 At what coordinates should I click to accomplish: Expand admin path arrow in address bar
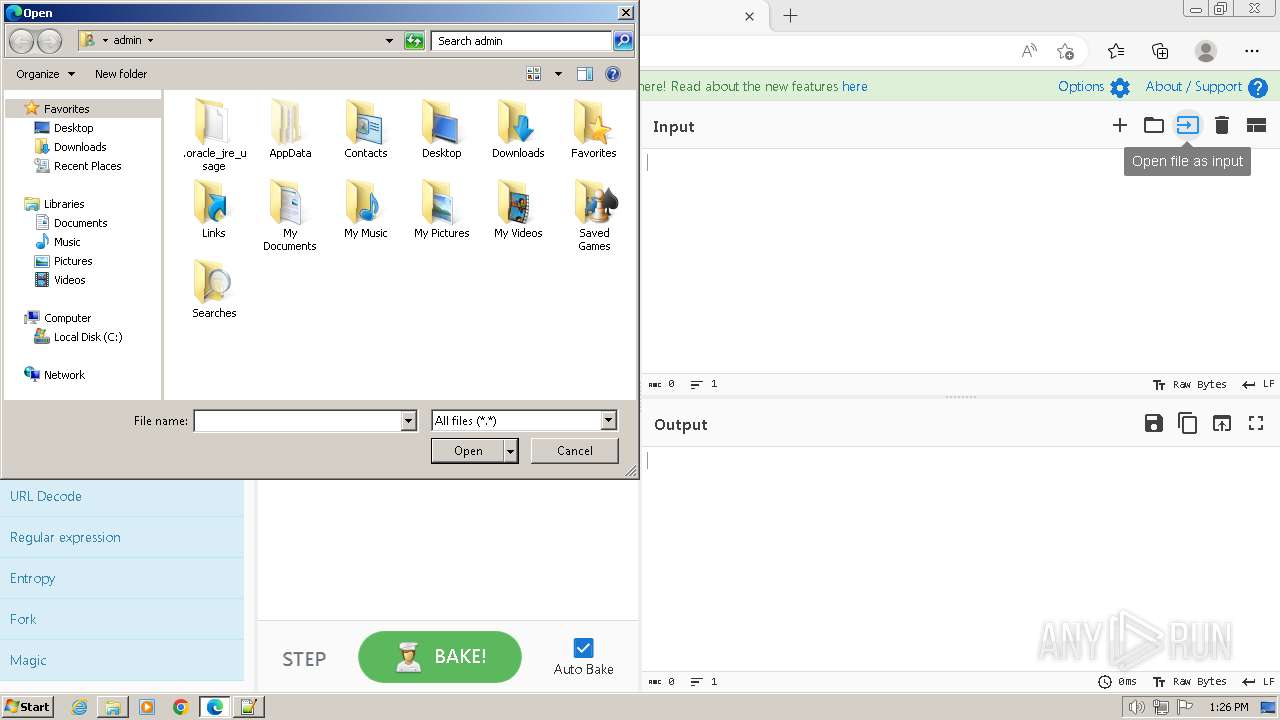pyautogui.click(x=150, y=41)
